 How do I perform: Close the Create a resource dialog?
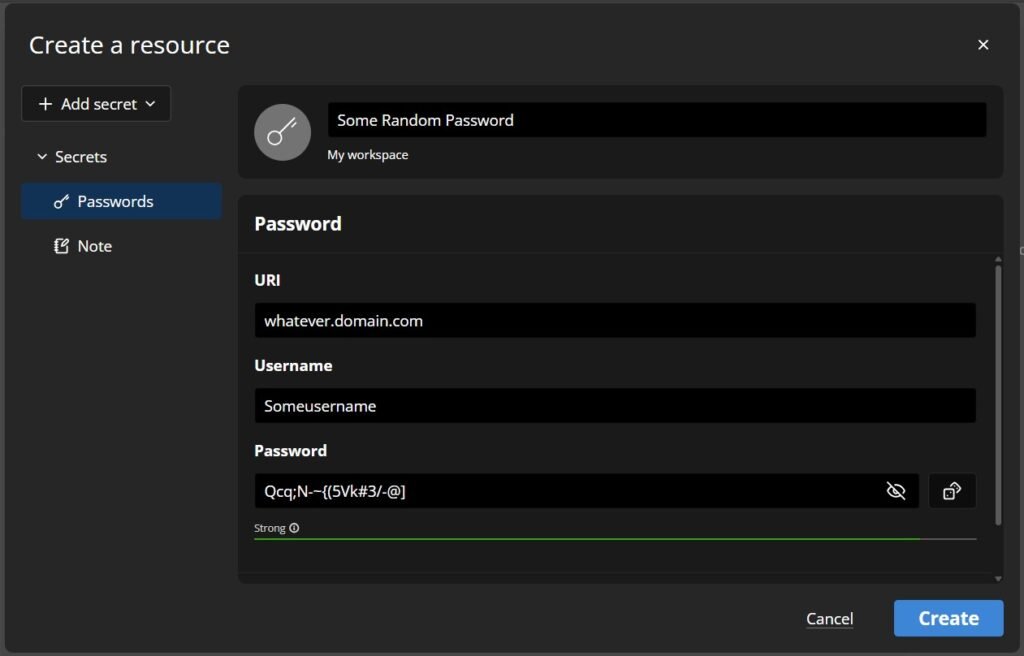click(x=983, y=45)
